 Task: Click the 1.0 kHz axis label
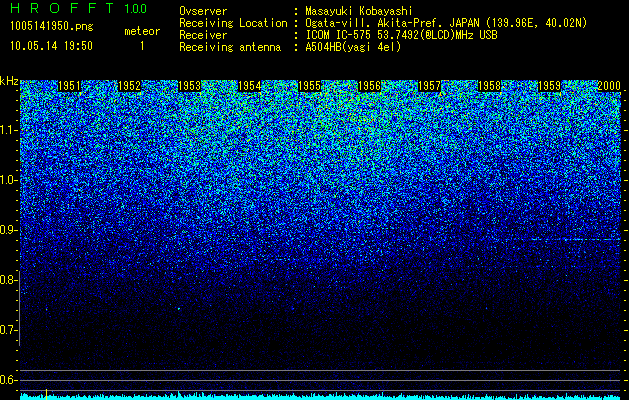[8, 180]
